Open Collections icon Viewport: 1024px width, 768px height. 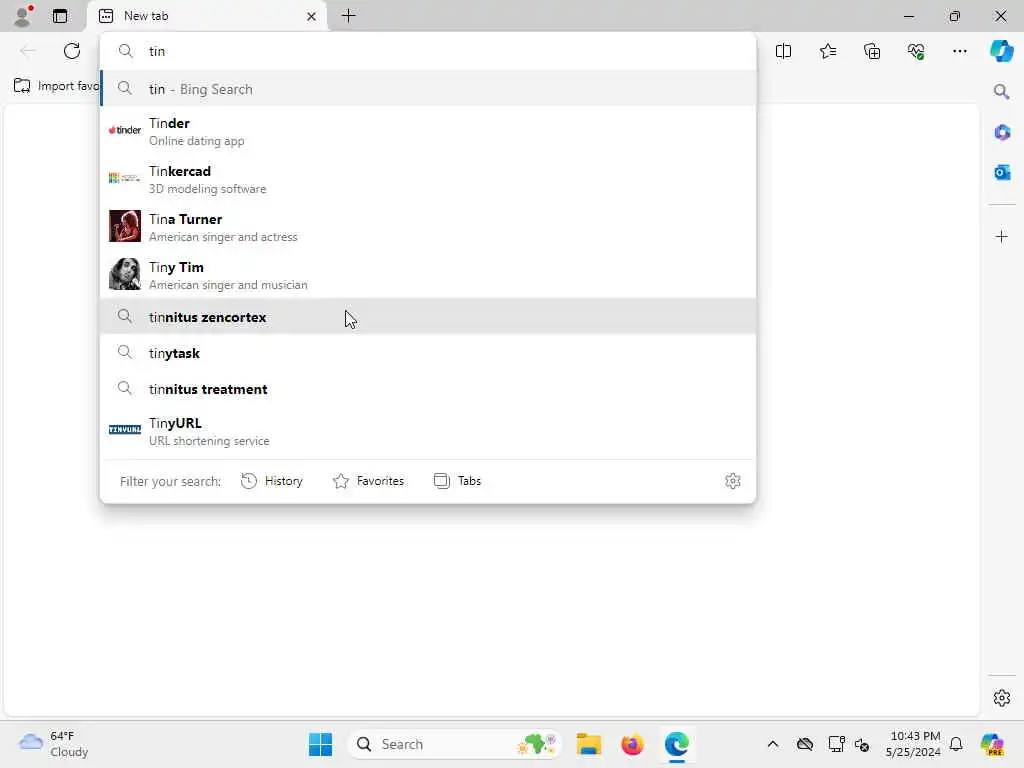(872, 51)
